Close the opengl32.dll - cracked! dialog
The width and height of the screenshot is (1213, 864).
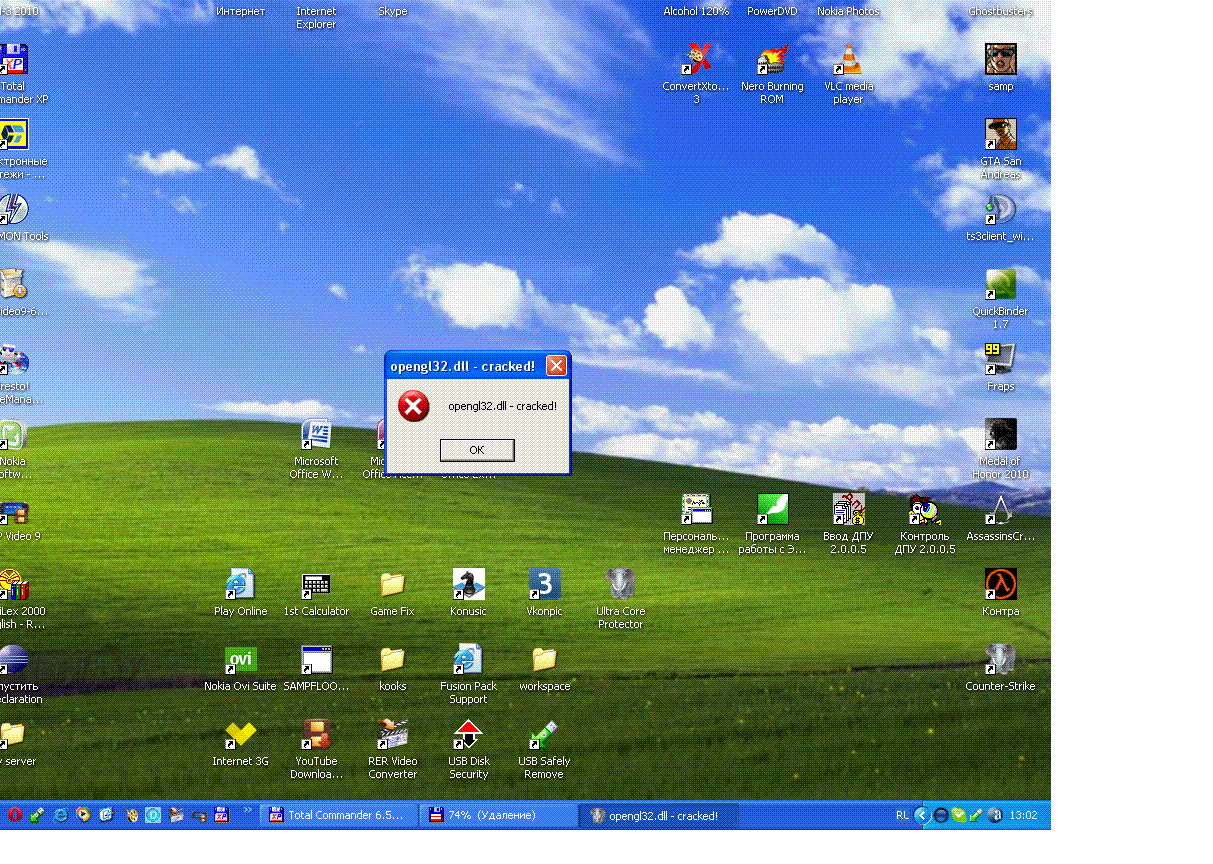click(556, 366)
